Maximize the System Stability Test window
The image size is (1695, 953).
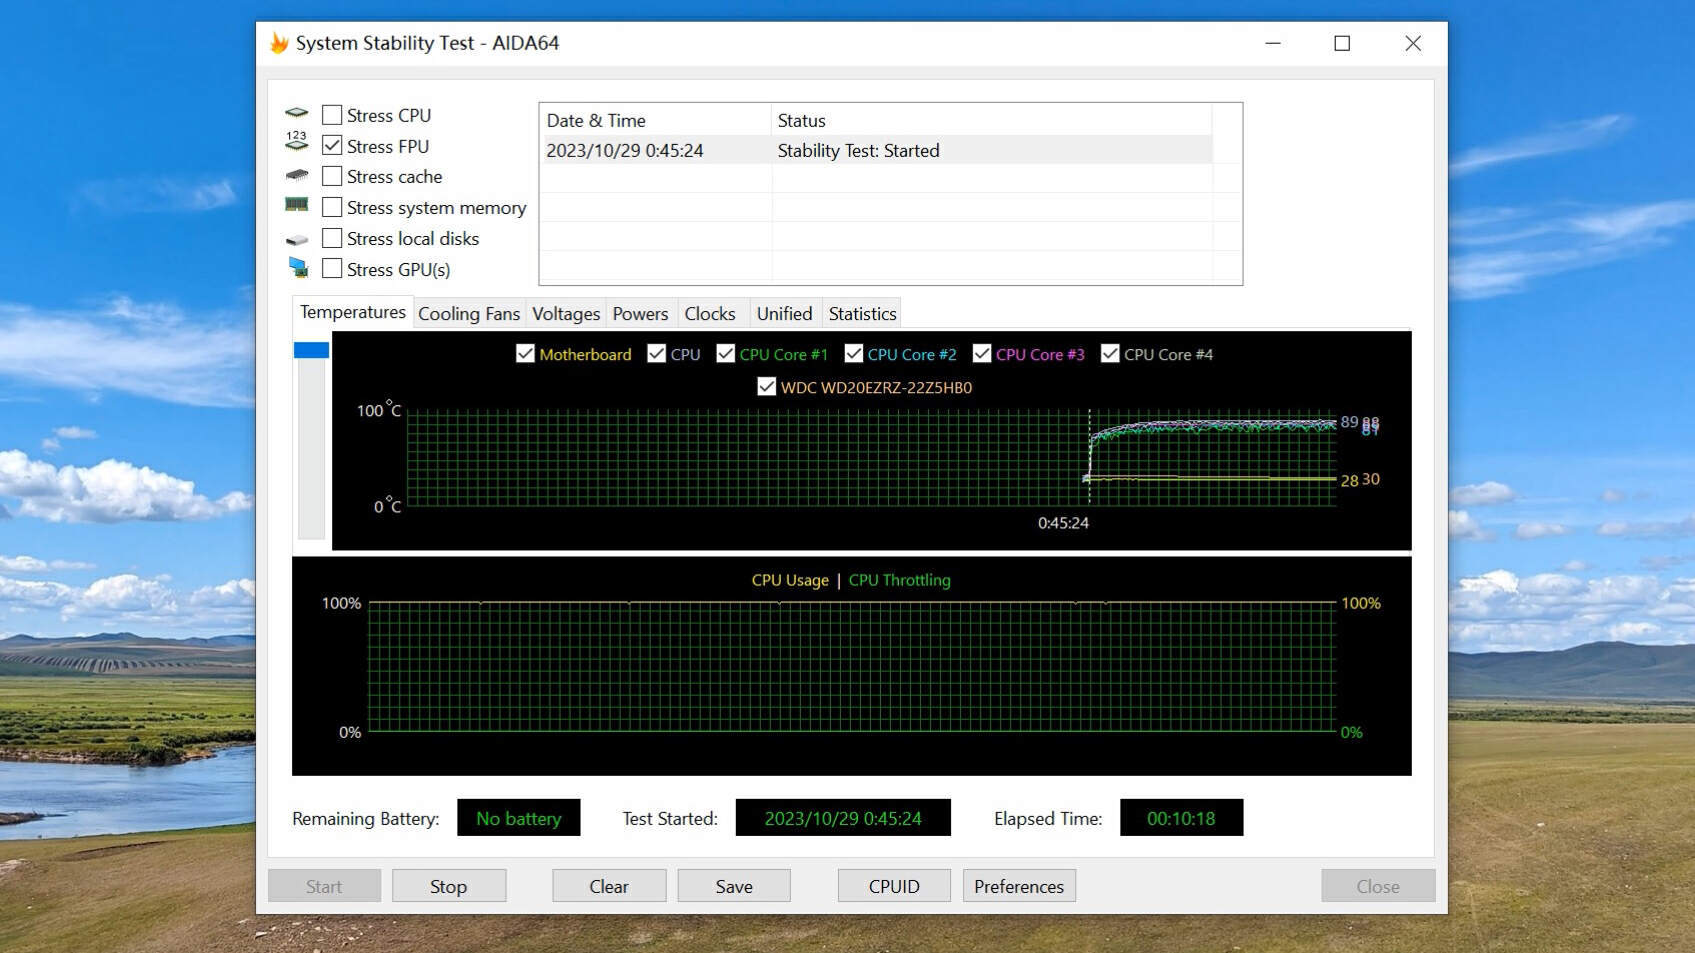1342,43
